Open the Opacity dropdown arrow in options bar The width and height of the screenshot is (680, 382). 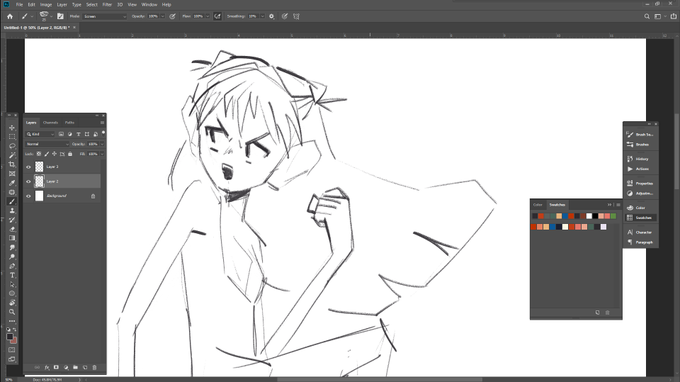[x=163, y=16]
